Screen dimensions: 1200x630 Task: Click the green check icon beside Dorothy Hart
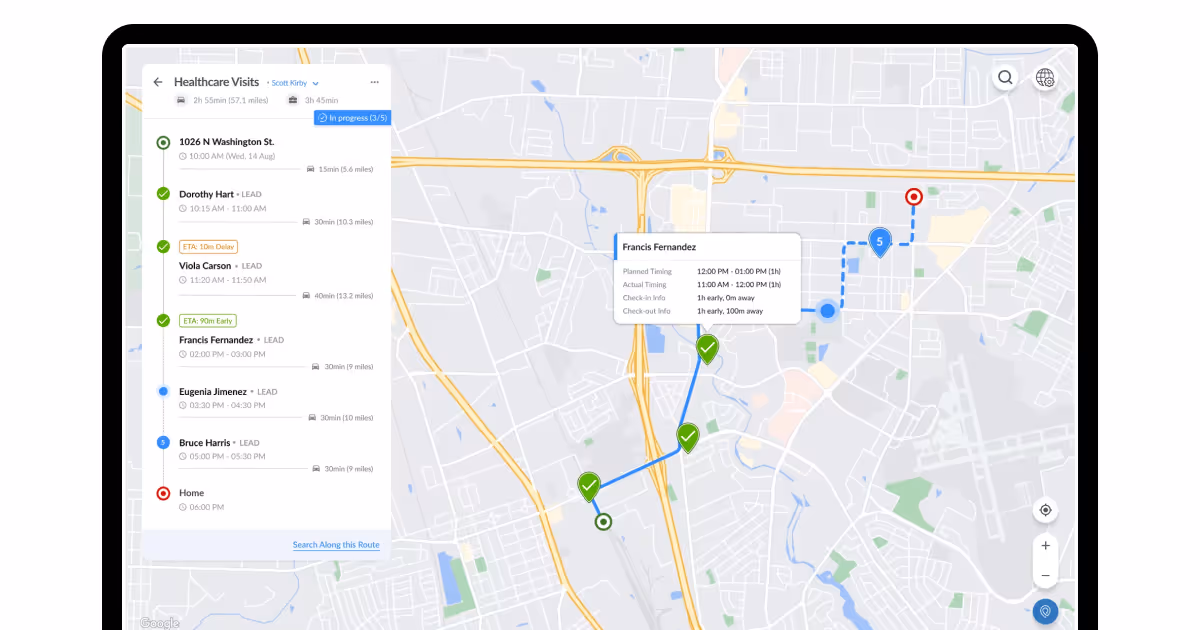pyautogui.click(x=163, y=194)
